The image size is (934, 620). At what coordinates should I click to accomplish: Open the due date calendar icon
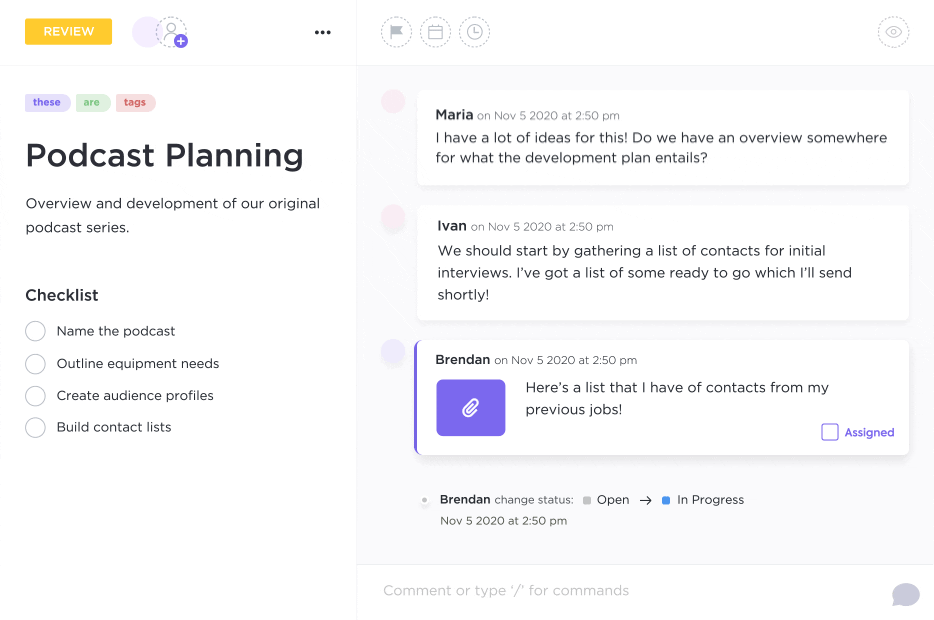[435, 31]
